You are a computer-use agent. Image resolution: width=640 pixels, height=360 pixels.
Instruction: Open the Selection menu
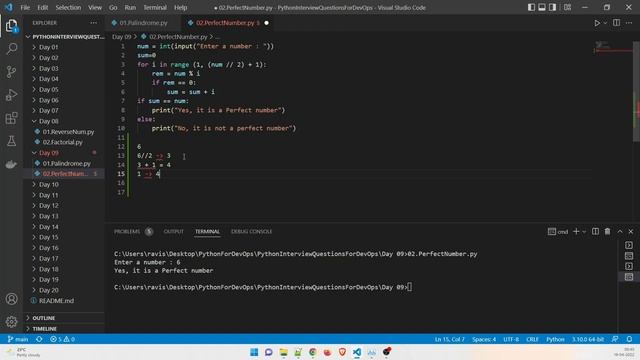click(68, 7)
